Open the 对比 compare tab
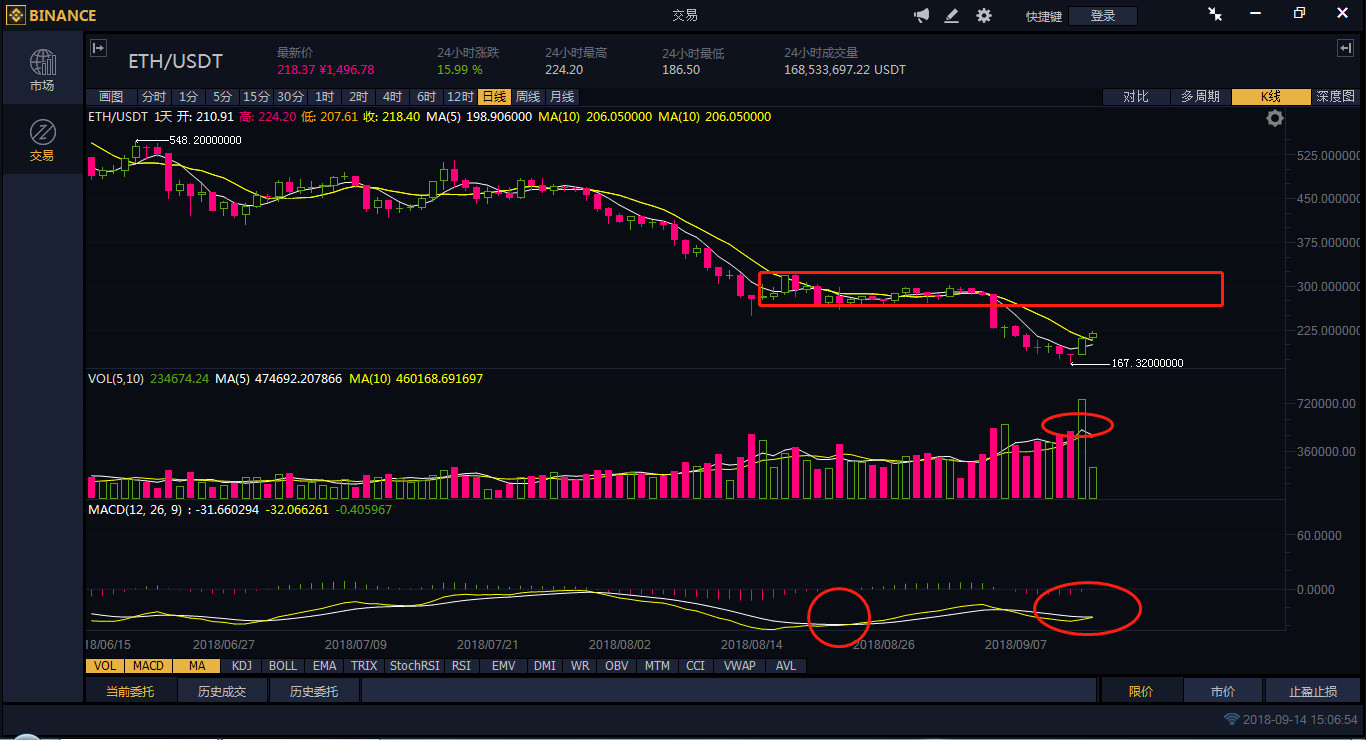Screen dimensions: 1366x740 1135,97
